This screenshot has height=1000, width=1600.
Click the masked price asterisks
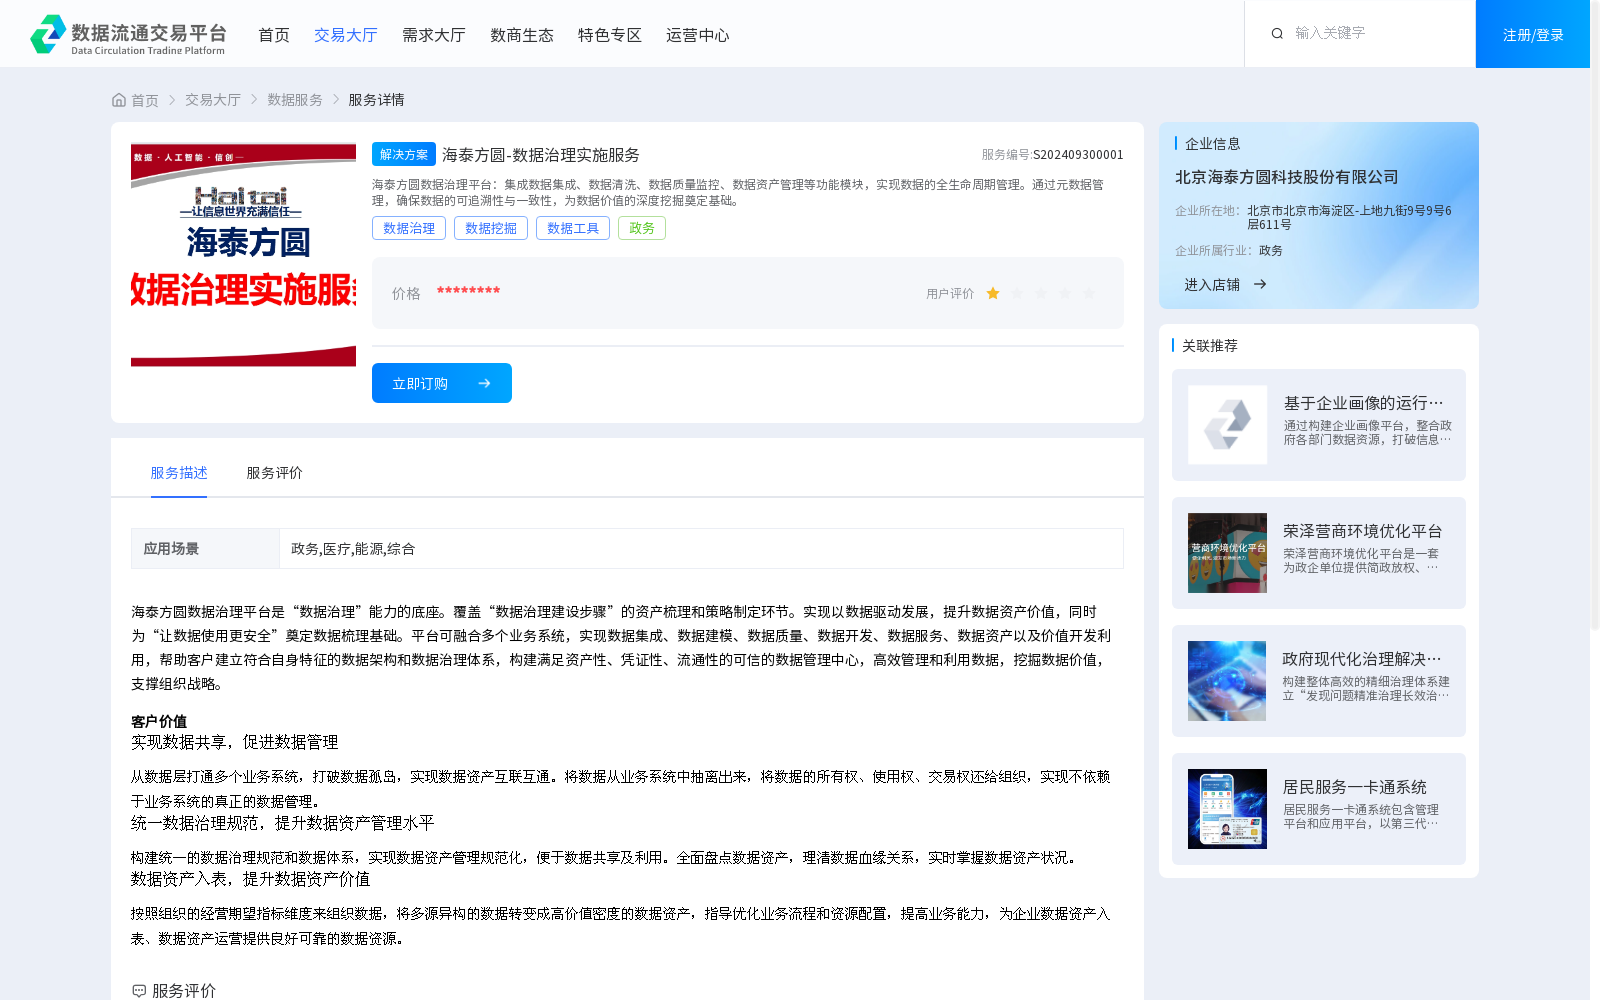(x=468, y=292)
